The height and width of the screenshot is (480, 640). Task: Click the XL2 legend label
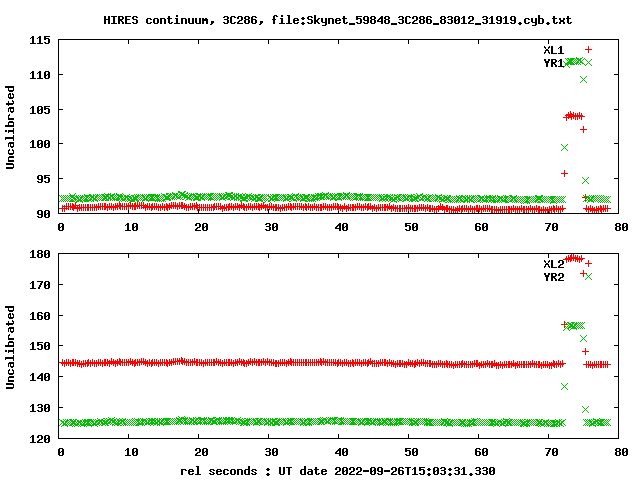coord(553,264)
